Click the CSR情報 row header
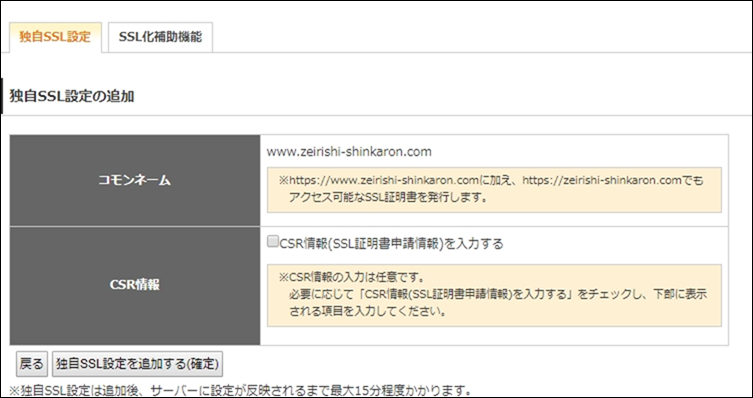The width and height of the screenshot is (753, 398). click(135, 285)
